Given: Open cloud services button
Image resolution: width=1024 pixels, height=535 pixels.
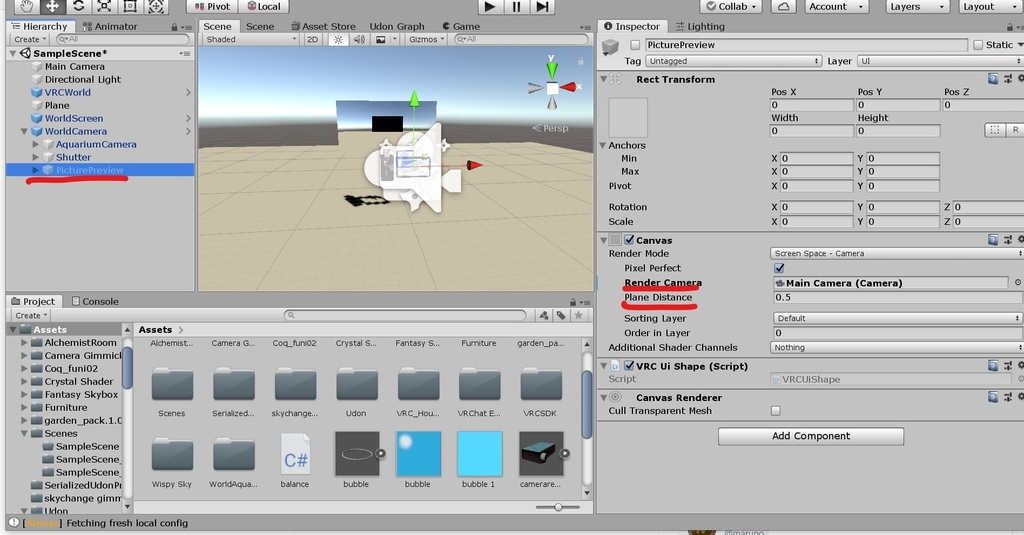Looking at the screenshot, I should pos(783,7).
